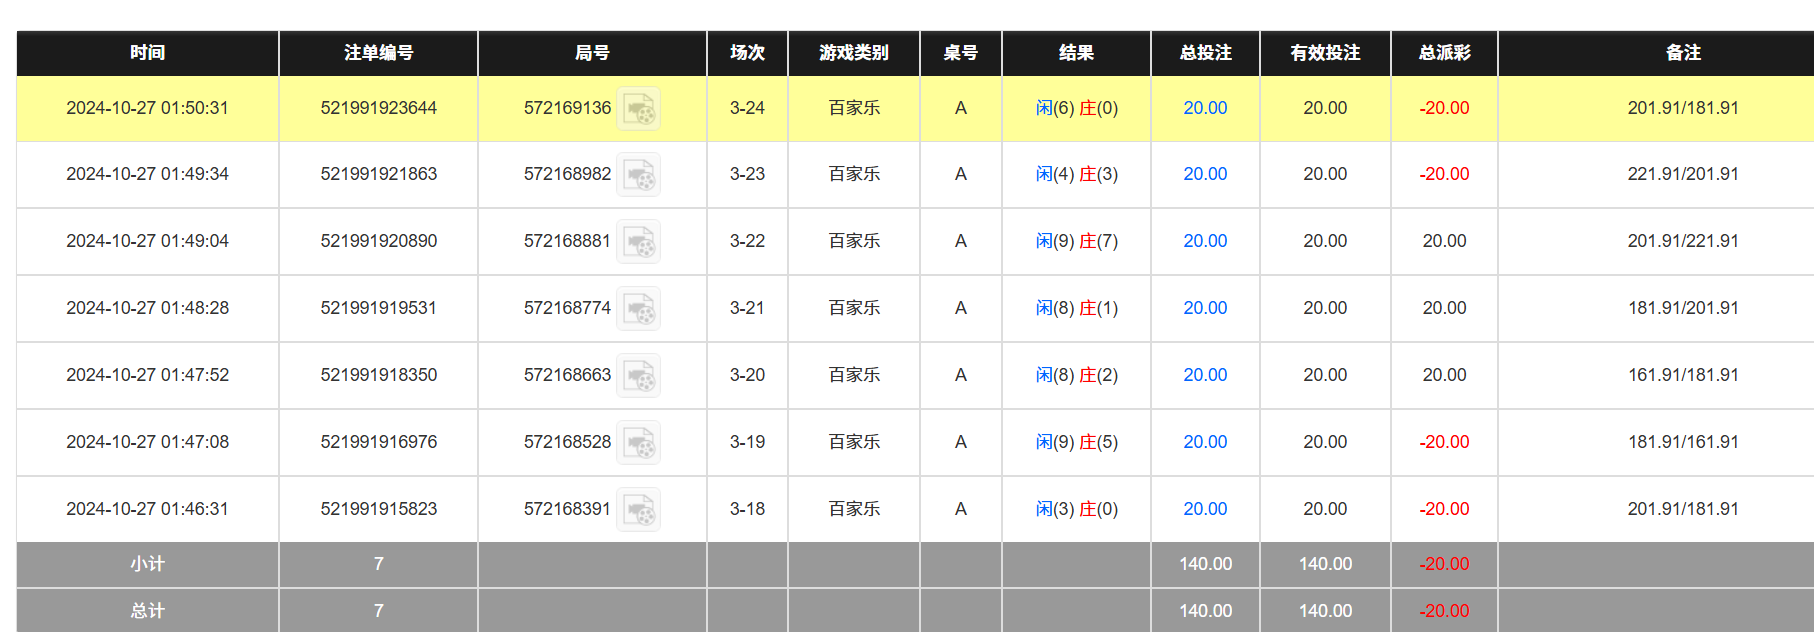Open result link 闲(4) 庄(3)
This screenshot has width=1814, height=632.
[1076, 174]
